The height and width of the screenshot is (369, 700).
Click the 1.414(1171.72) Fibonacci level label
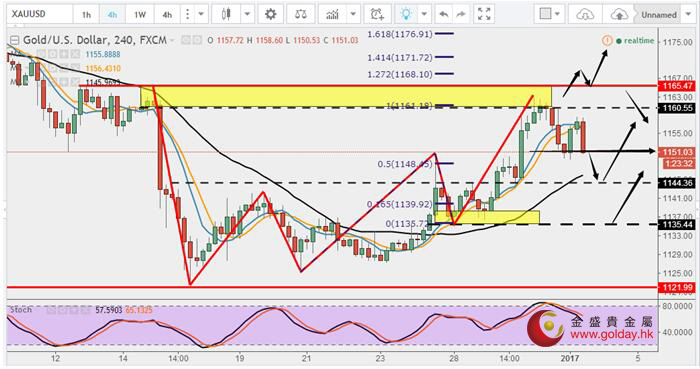pyautogui.click(x=400, y=58)
